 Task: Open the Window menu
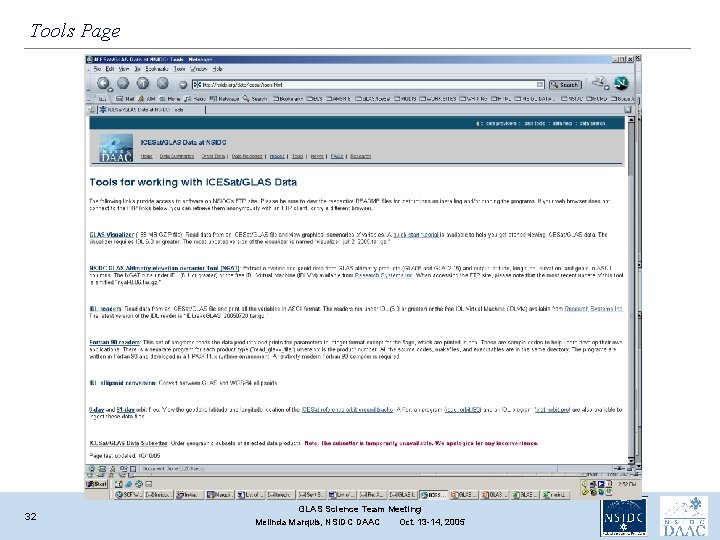coord(198,69)
